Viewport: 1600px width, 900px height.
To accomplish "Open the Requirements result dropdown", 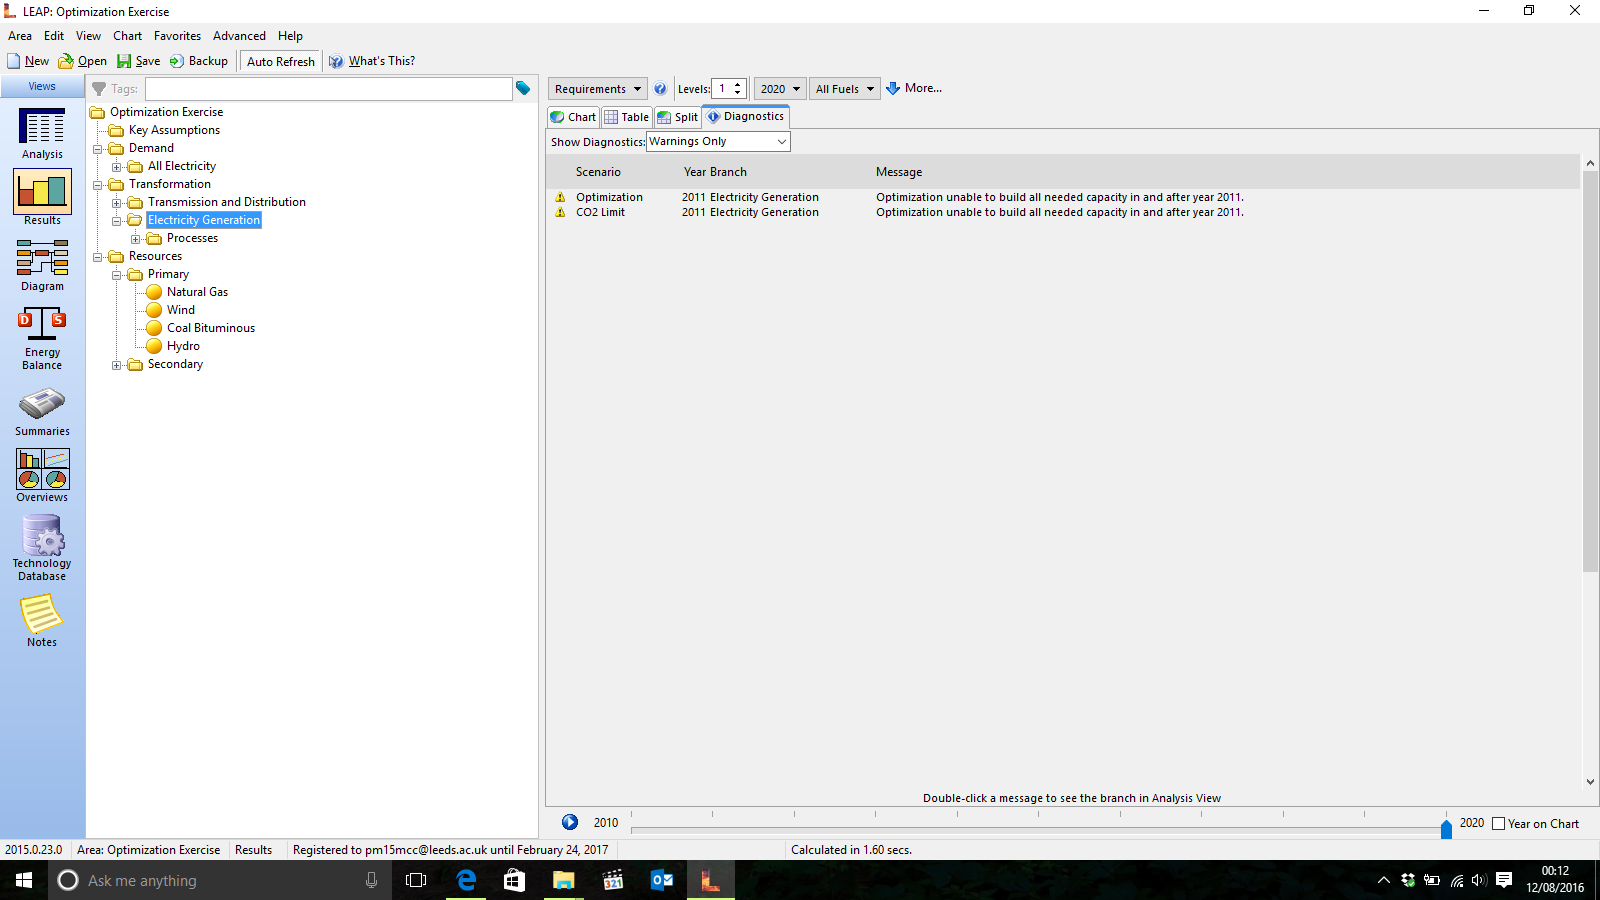I will pos(597,89).
